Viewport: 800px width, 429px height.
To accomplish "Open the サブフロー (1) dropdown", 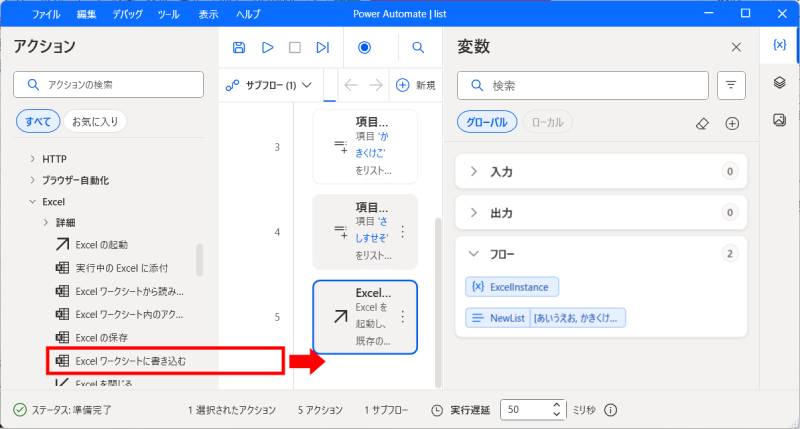I will point(269,85).
